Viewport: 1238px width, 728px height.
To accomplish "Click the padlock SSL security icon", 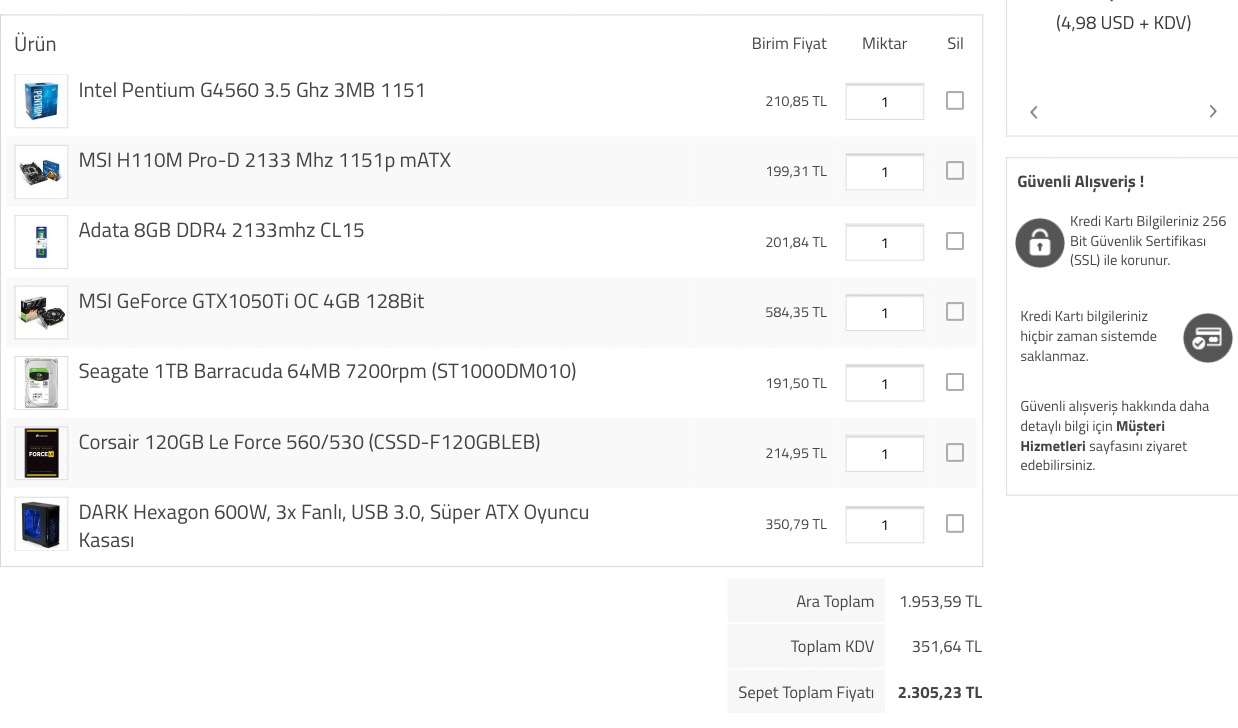I will point(1039,242).
